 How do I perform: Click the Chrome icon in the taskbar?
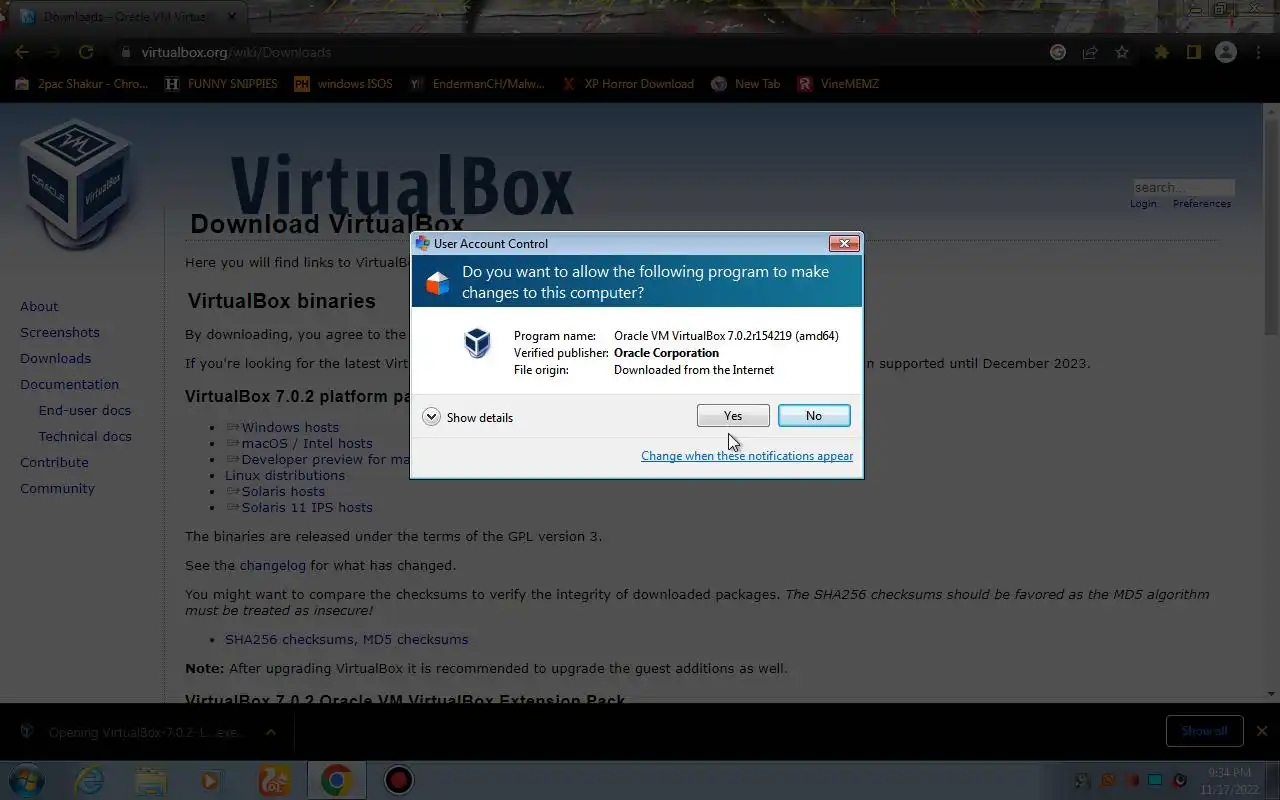[x=337, y=780]
